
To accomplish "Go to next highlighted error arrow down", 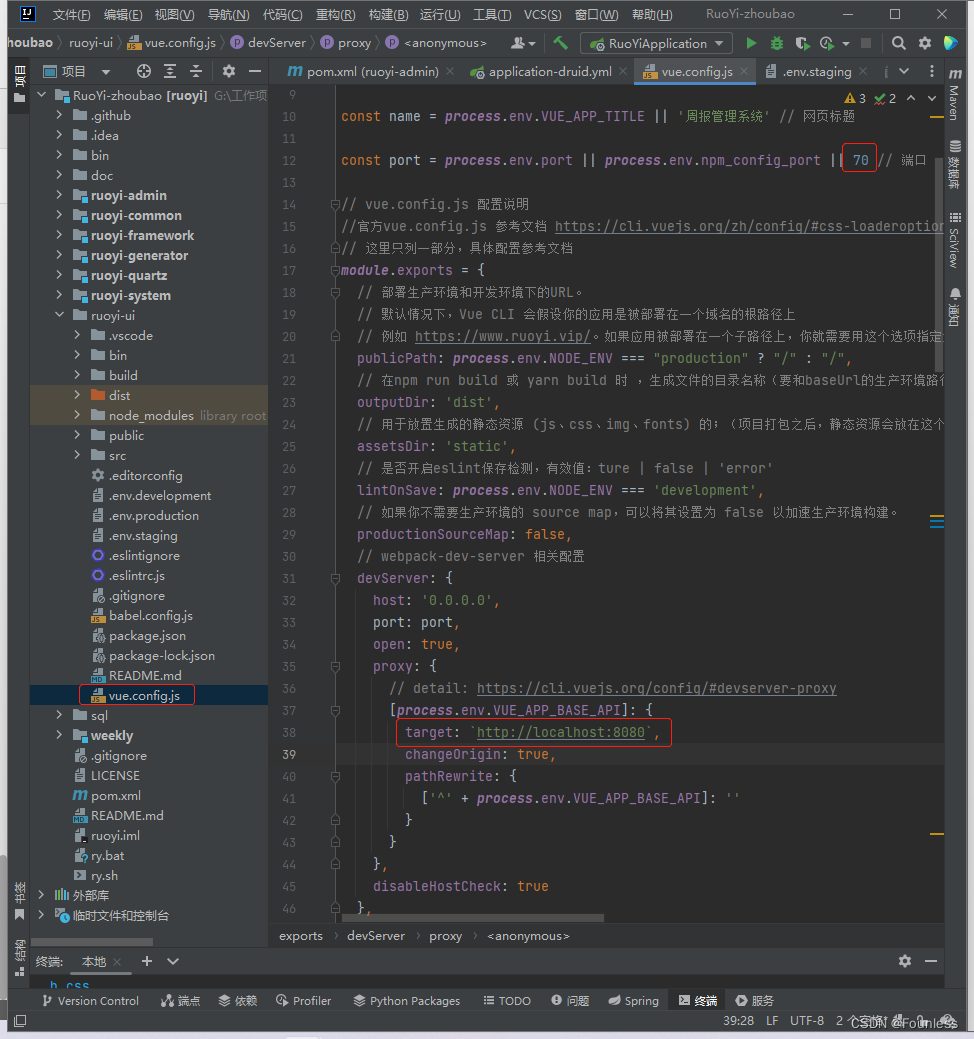I will click(932, 98).
